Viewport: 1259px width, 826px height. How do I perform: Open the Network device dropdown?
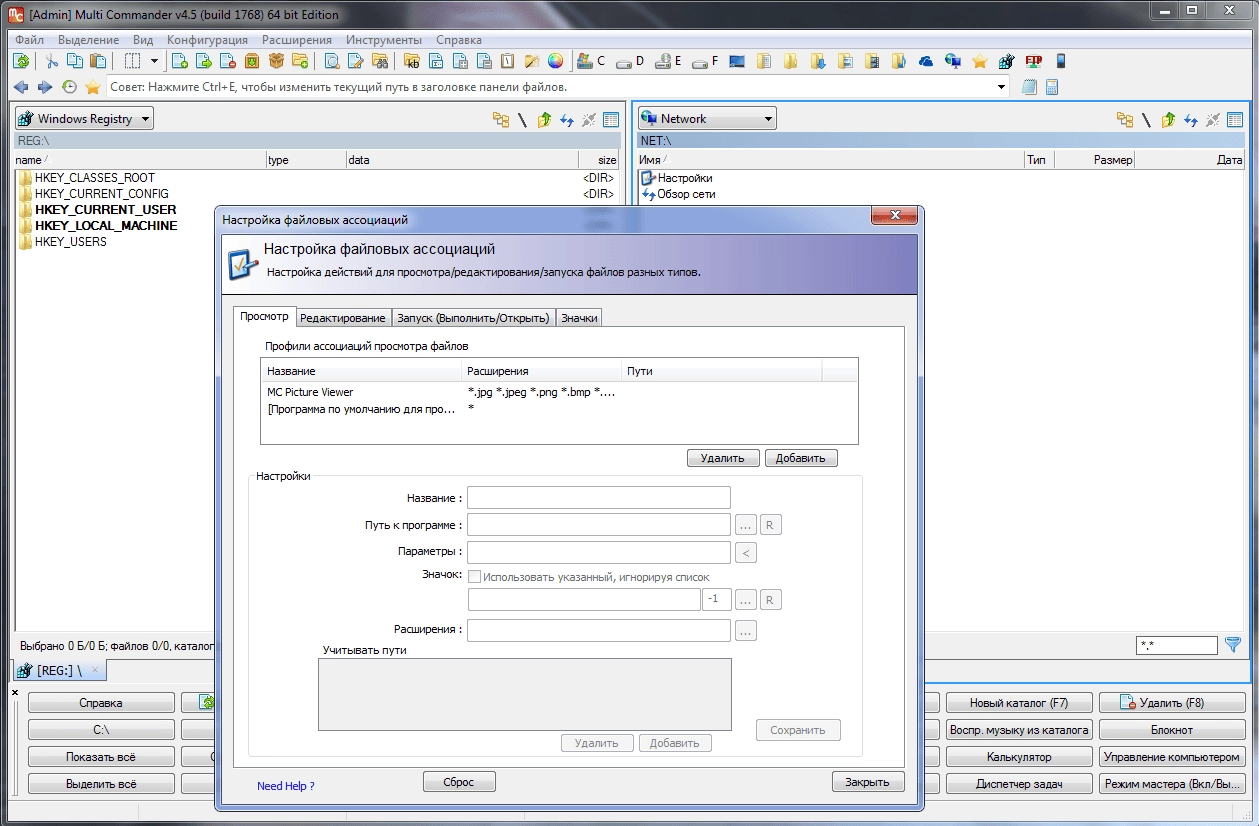pyautogui.click(x=707, y=119)
